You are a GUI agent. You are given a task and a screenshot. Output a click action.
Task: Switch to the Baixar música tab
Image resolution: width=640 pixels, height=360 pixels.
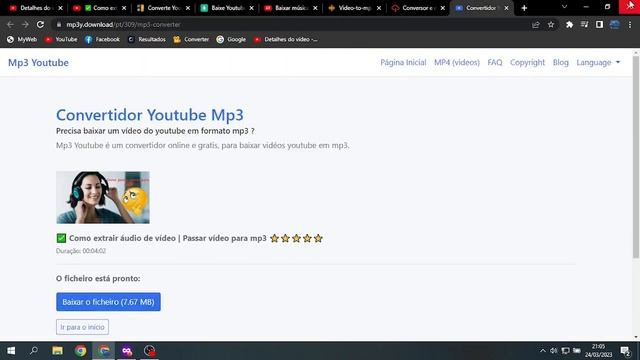coord(290,8)
